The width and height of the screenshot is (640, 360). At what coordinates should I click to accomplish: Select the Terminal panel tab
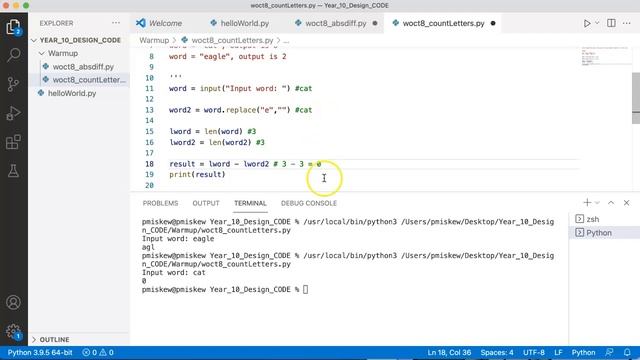pyautogui.click(x=250, y=203)
